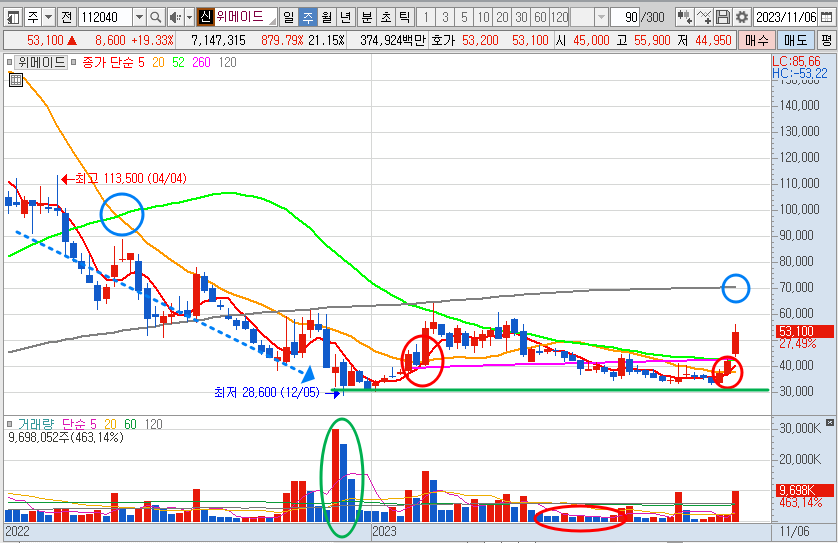The image size is (838, 543).
Task: Choose the 60 interval button
Action: click(540, 18)
